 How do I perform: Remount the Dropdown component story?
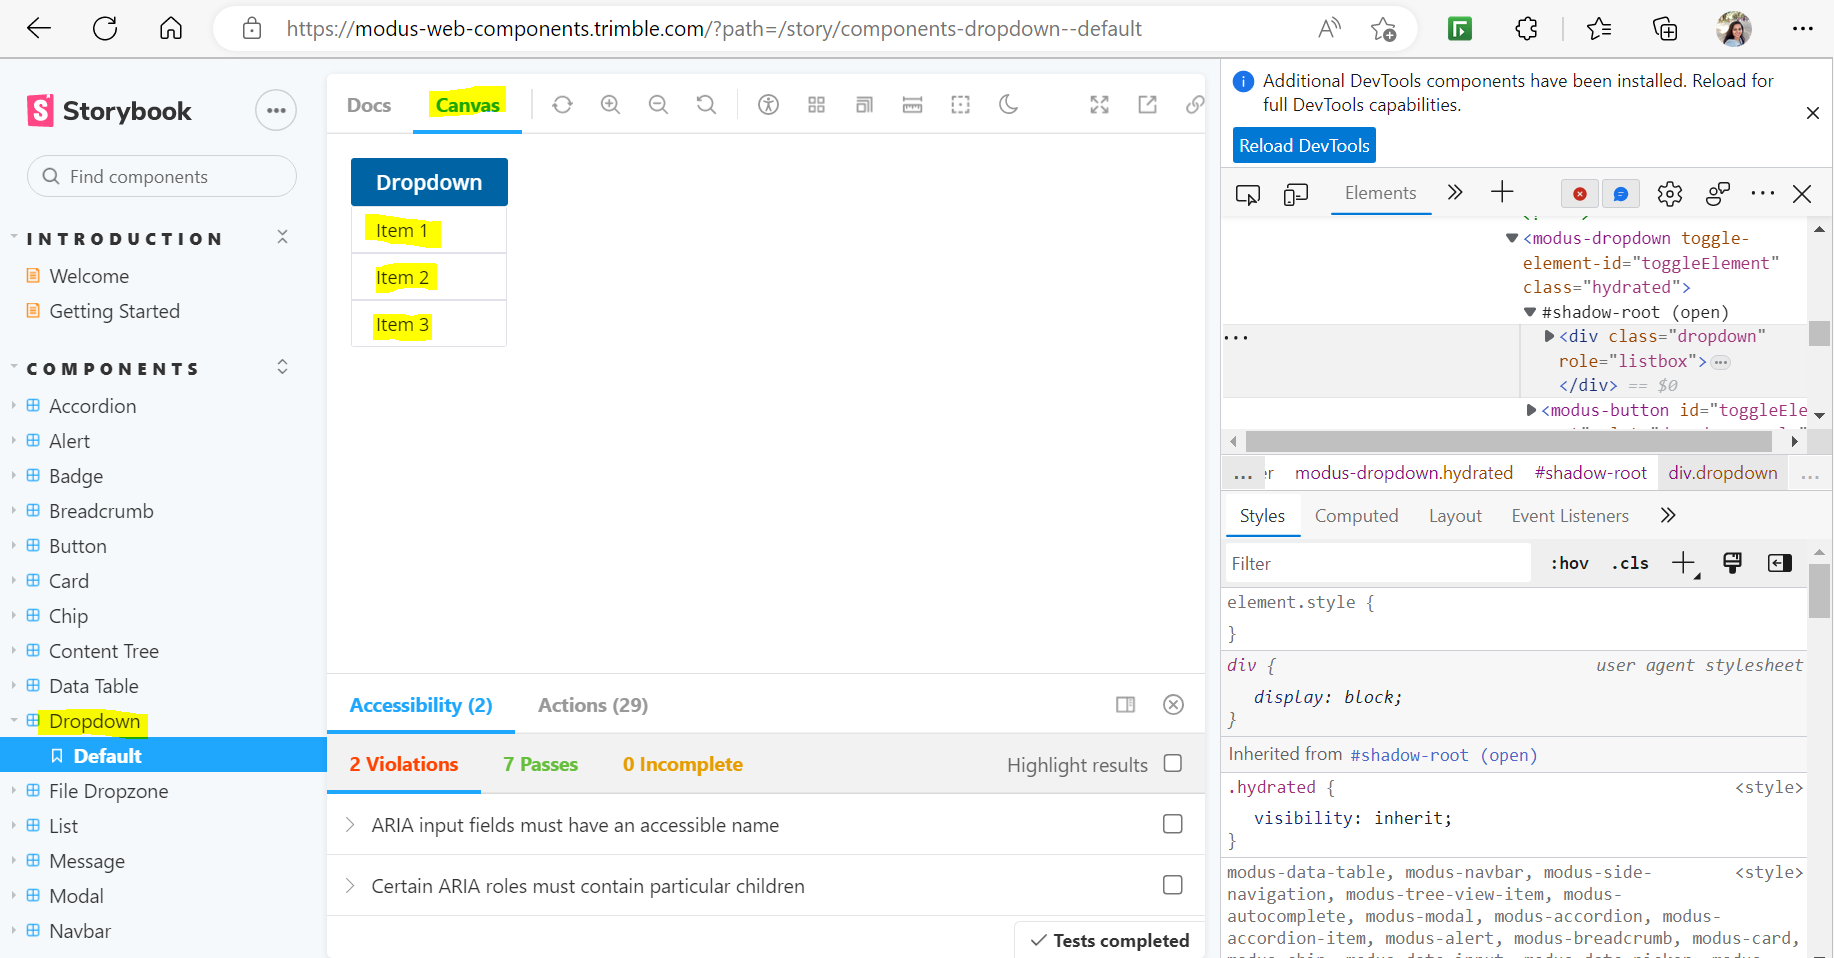click(562, 104)
